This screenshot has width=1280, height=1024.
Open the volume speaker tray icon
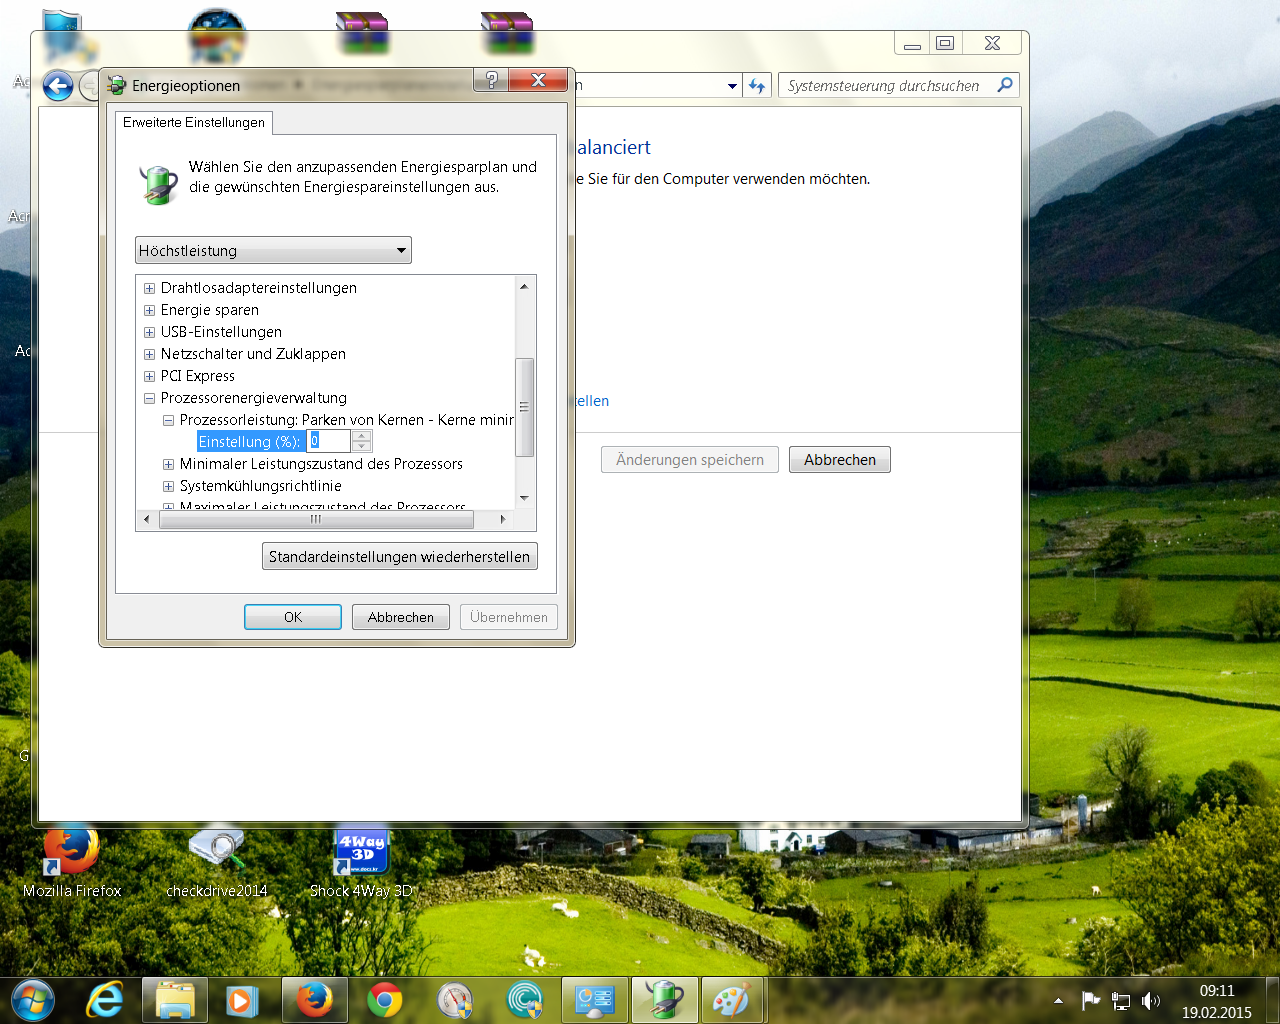(x=1151, y=1001)
